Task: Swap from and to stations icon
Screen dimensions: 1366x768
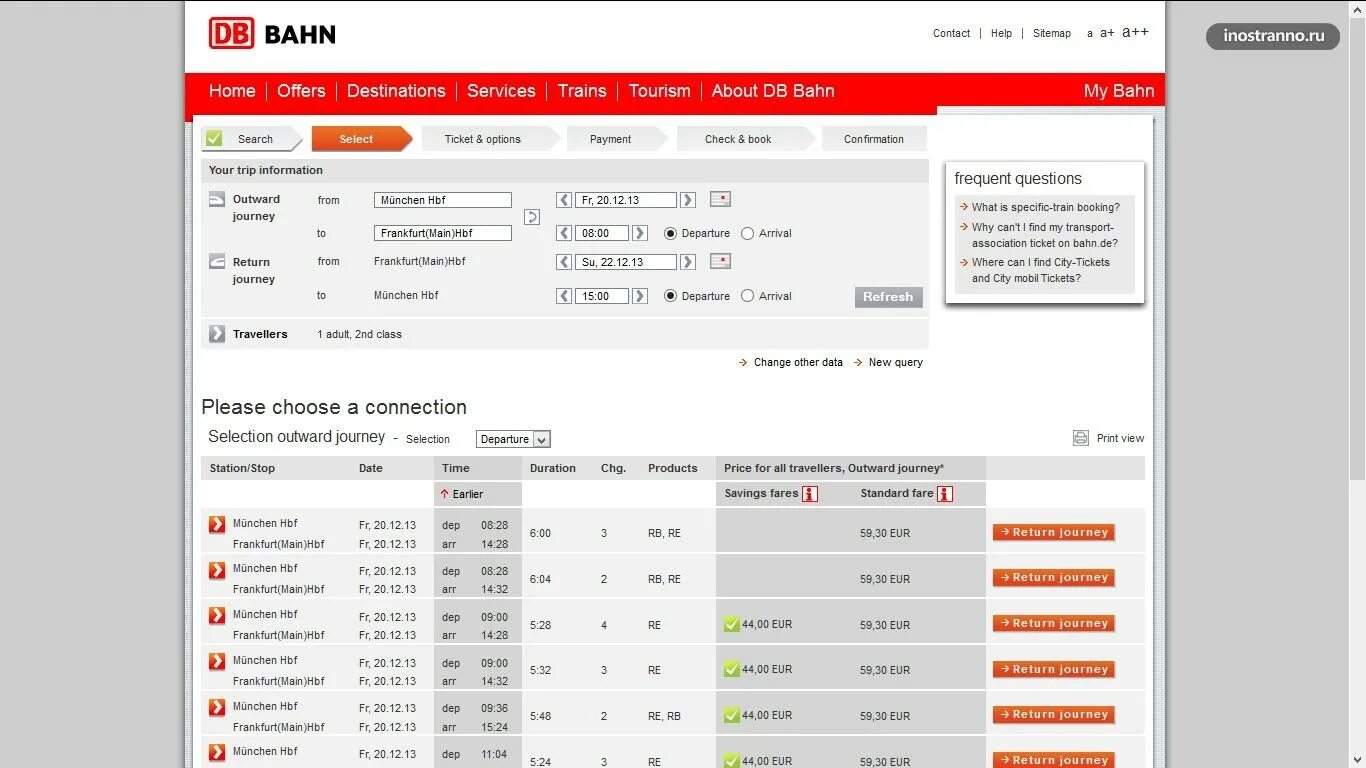Action: pyautogui.click(x=532, y=216)
